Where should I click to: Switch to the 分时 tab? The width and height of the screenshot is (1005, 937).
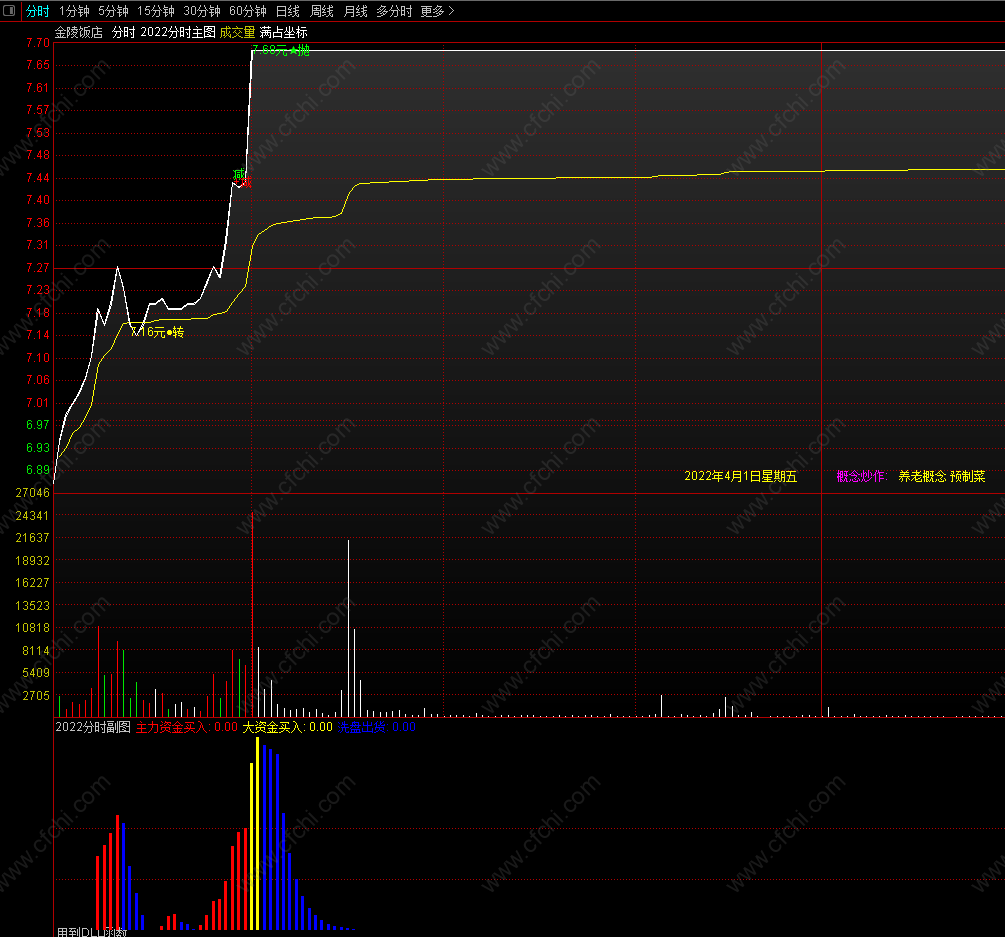point(37,11)
